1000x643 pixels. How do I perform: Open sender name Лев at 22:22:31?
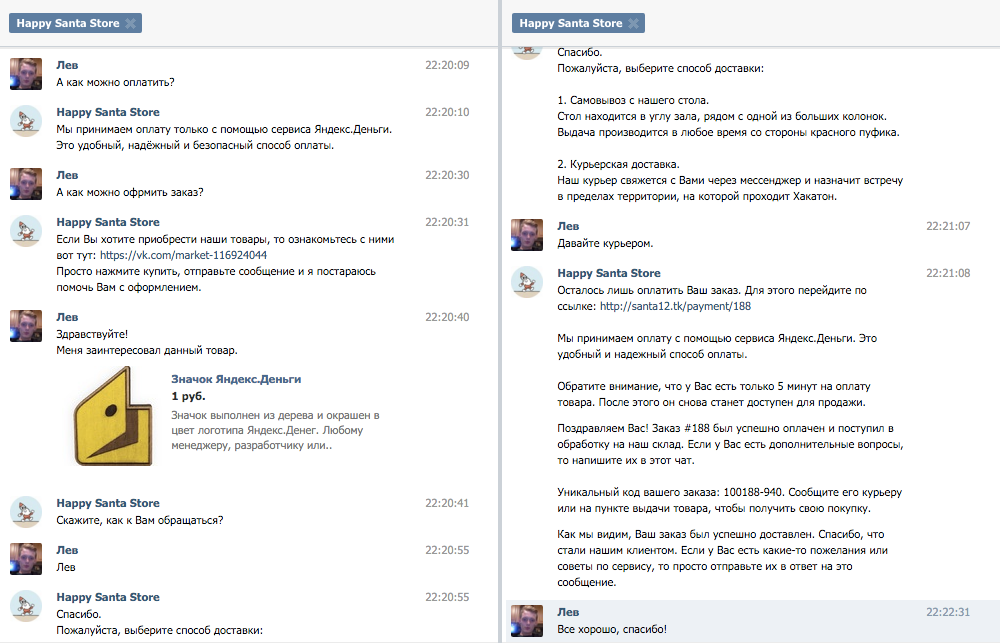coord(568,612)
